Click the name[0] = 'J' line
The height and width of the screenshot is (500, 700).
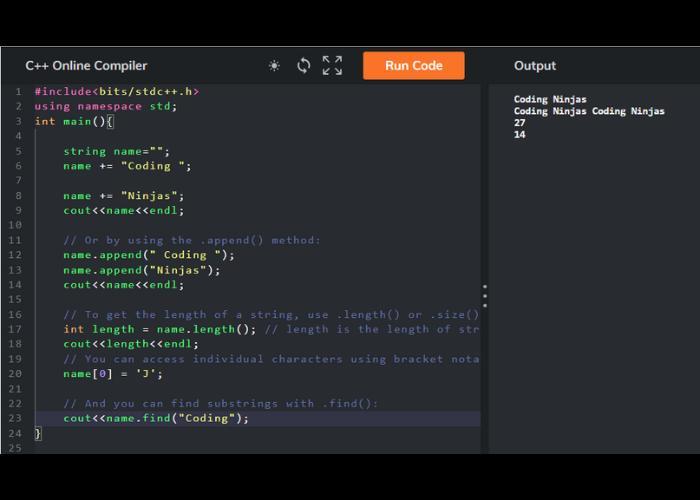(113, 374)
